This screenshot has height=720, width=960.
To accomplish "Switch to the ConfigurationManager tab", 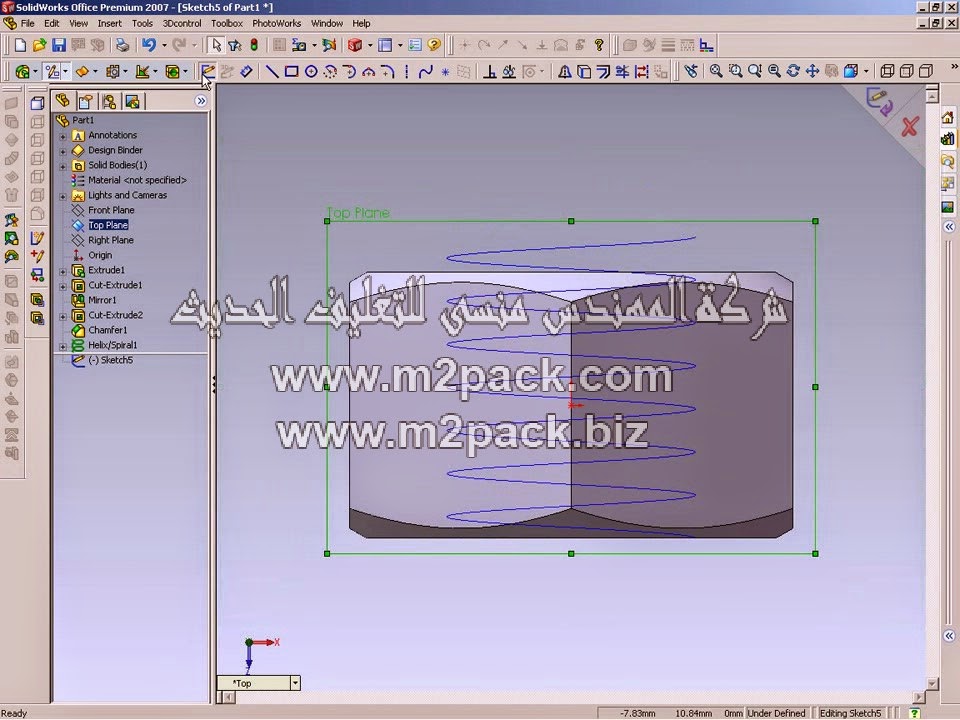I will pyautogui.click(x=110, y=101).
